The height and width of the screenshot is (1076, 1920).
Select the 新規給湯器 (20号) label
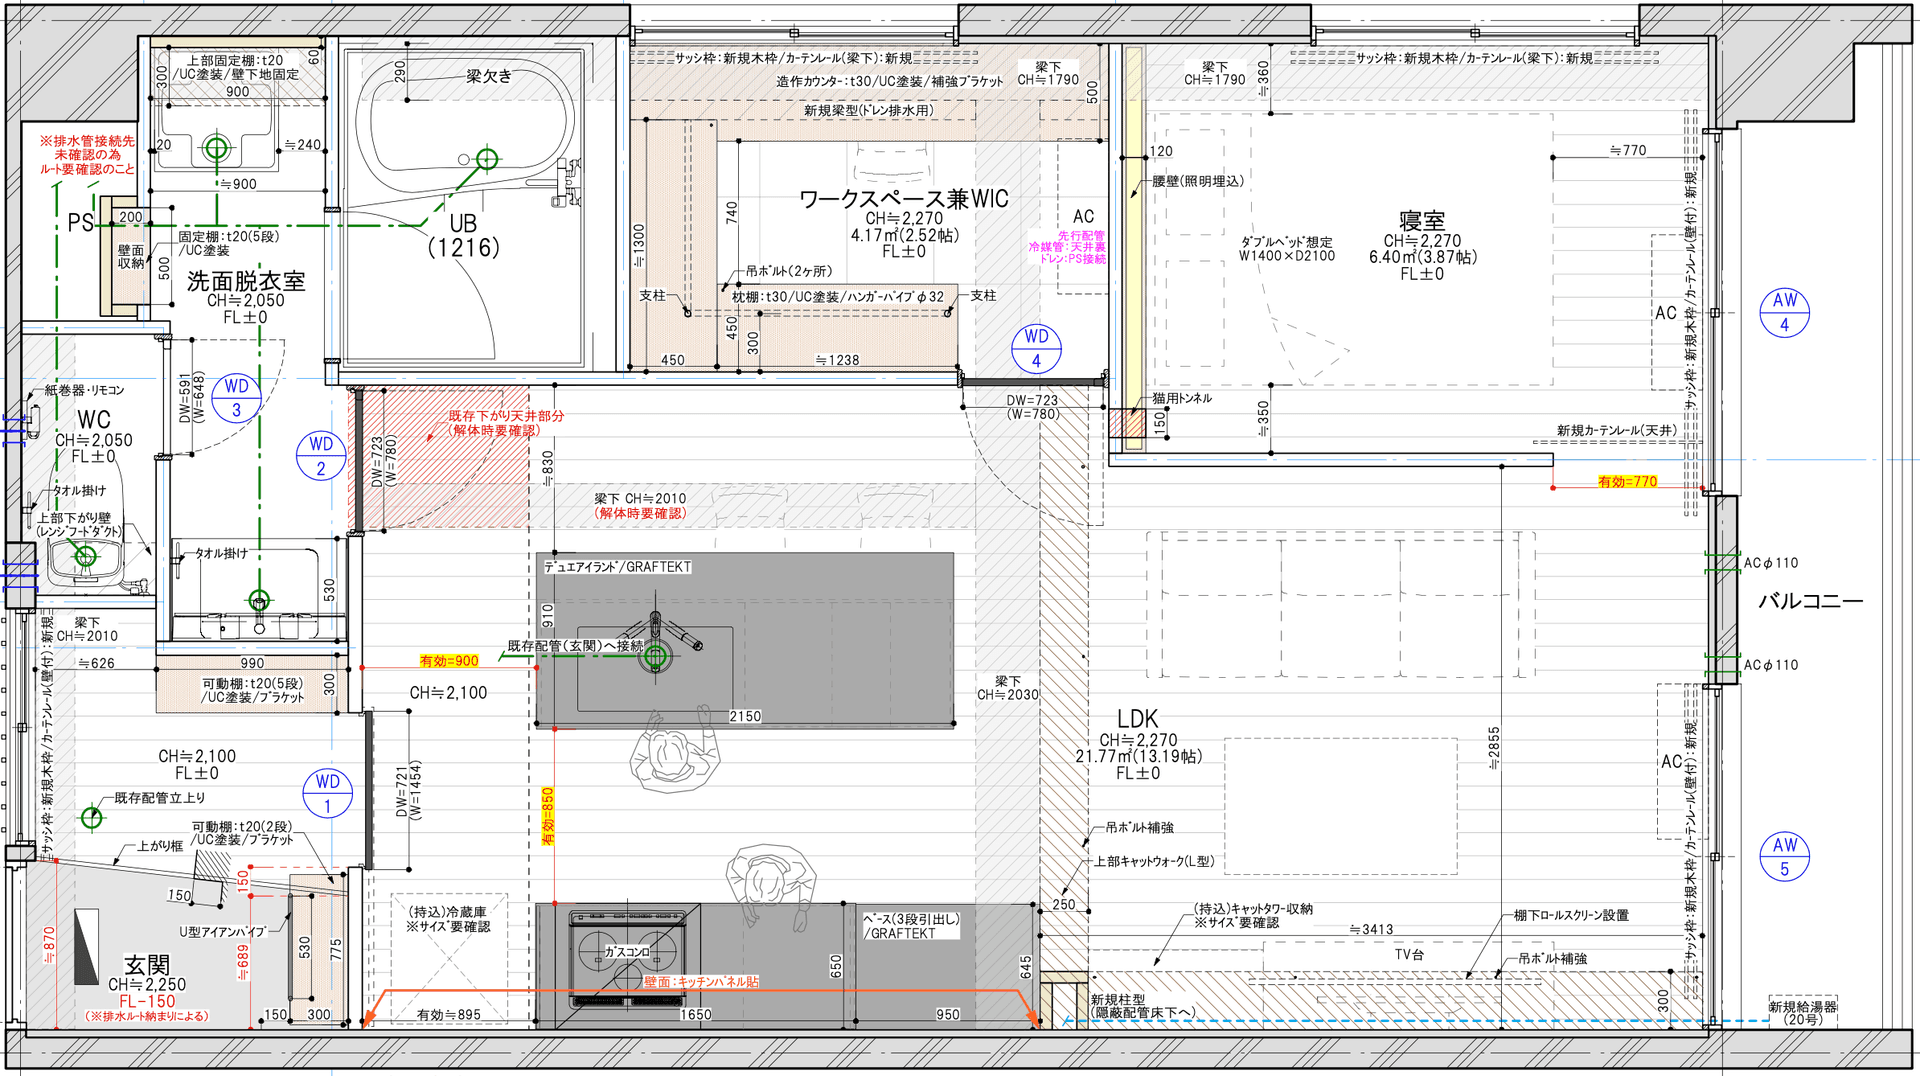tap(1802, 1012)
